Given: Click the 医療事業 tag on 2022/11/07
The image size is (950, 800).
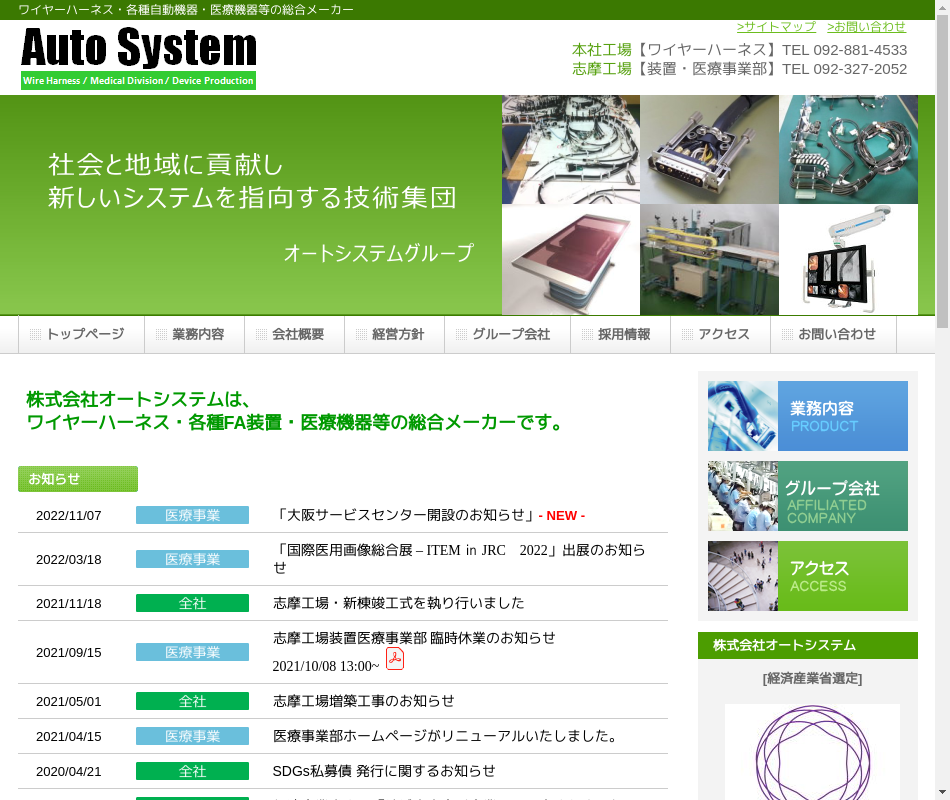Looking at the screenshot, I should [192, 516].
